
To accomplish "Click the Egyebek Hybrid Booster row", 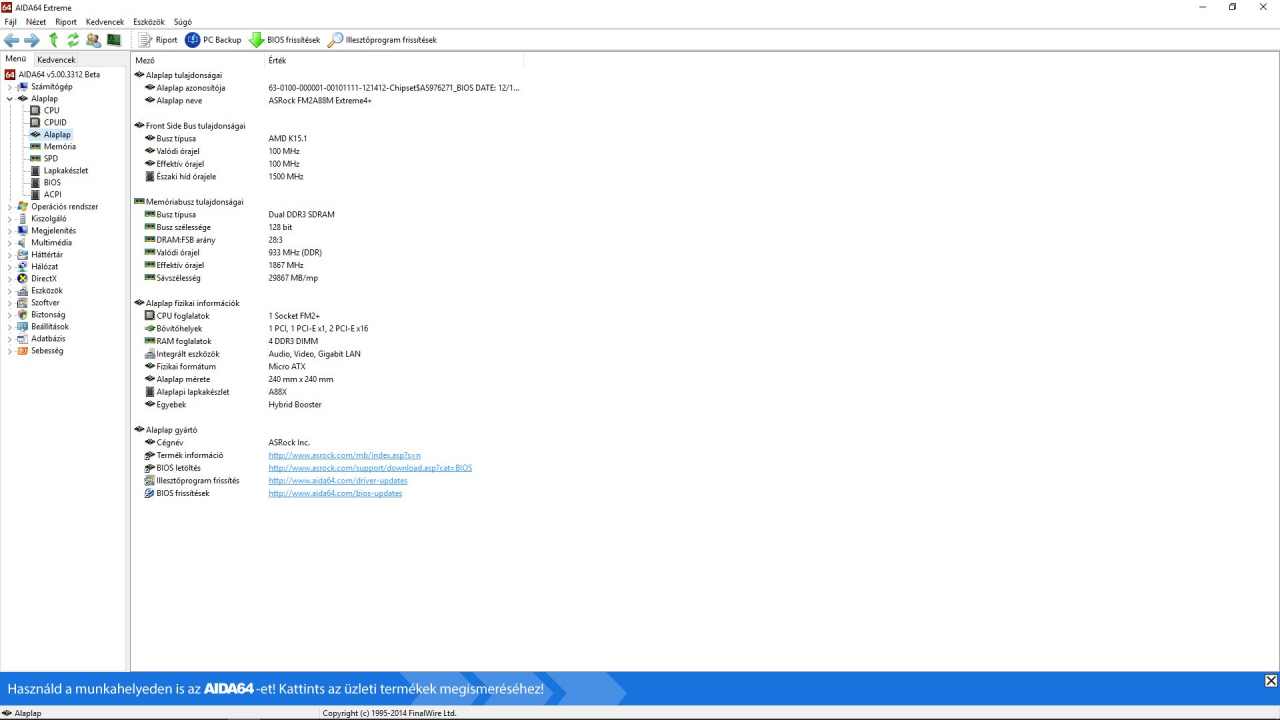I will [x=328, y=404].
